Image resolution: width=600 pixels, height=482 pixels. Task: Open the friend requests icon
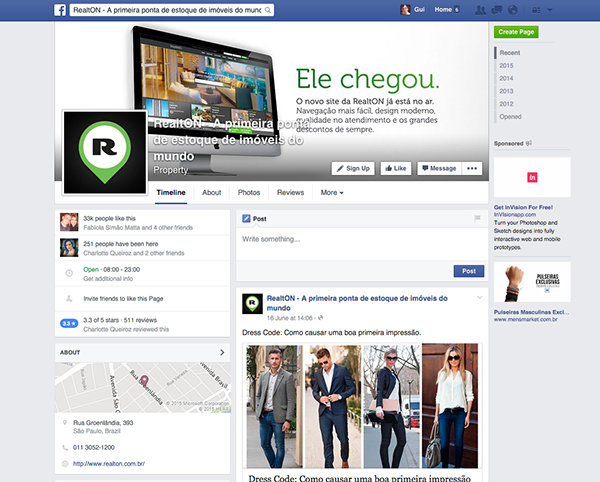coord(480,10)
